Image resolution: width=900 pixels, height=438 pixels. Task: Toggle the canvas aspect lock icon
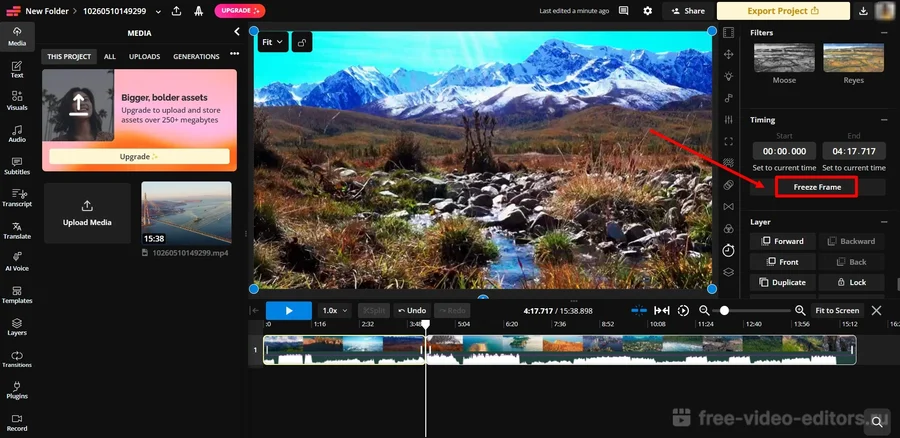pos(301,42)
